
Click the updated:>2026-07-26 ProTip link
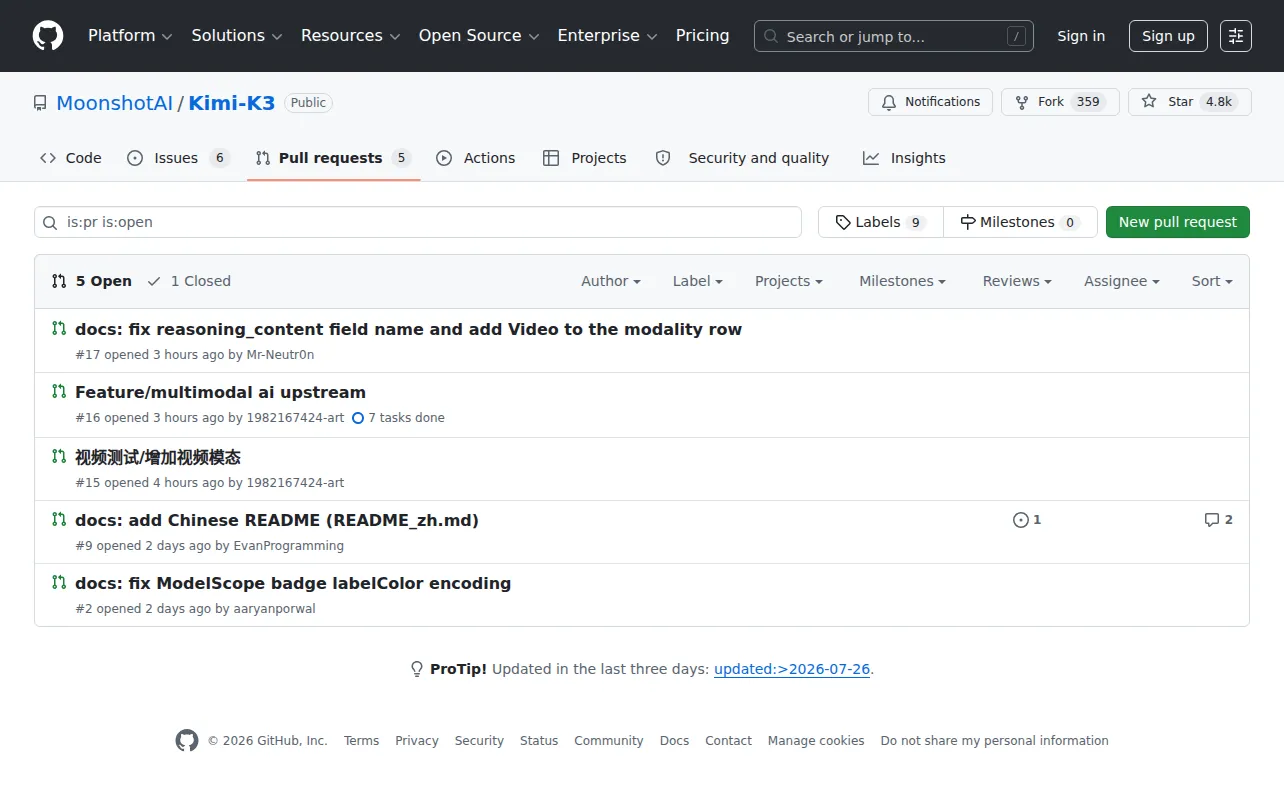792,669
